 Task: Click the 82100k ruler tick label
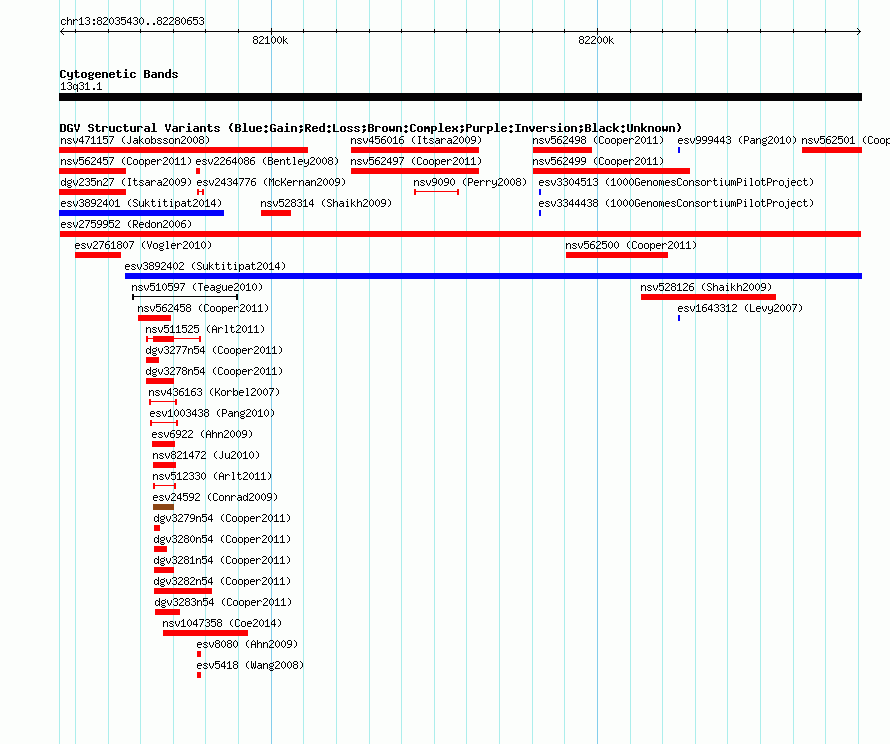tap(270, 40)
